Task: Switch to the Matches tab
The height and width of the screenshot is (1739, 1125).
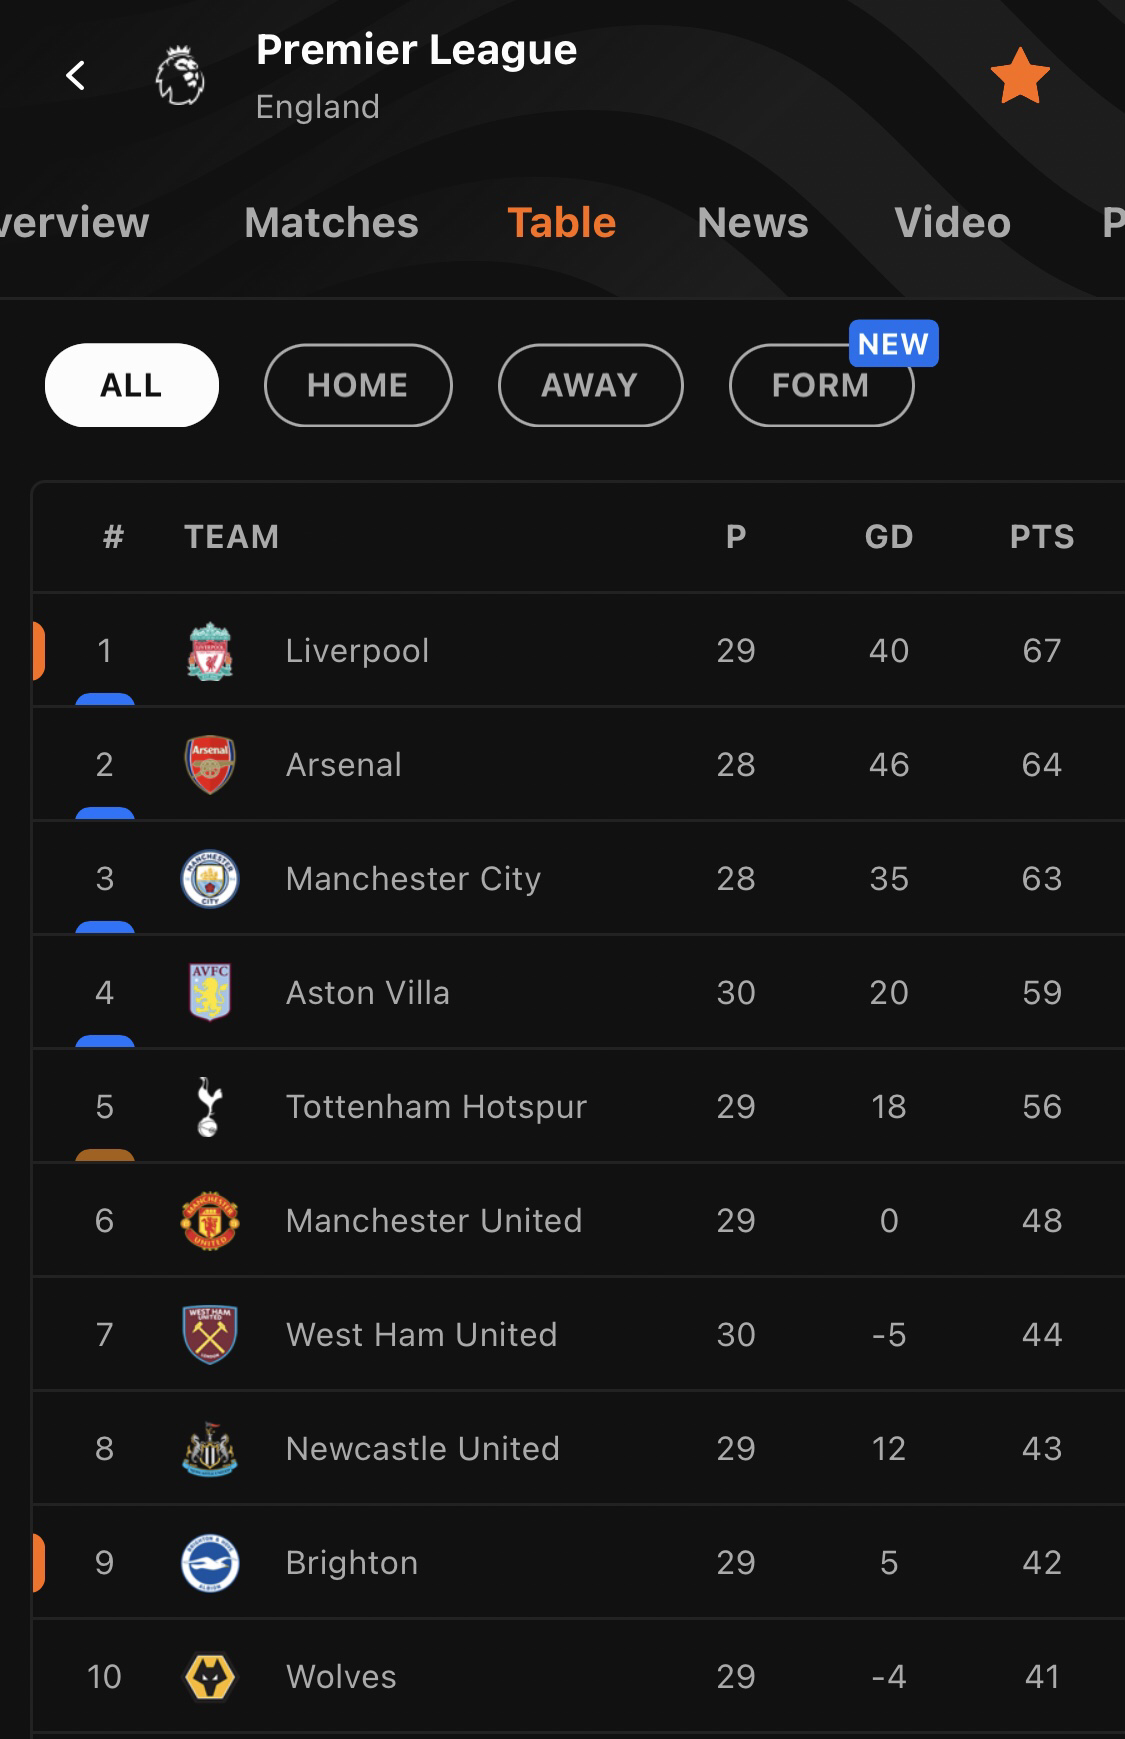Action: 331,222
